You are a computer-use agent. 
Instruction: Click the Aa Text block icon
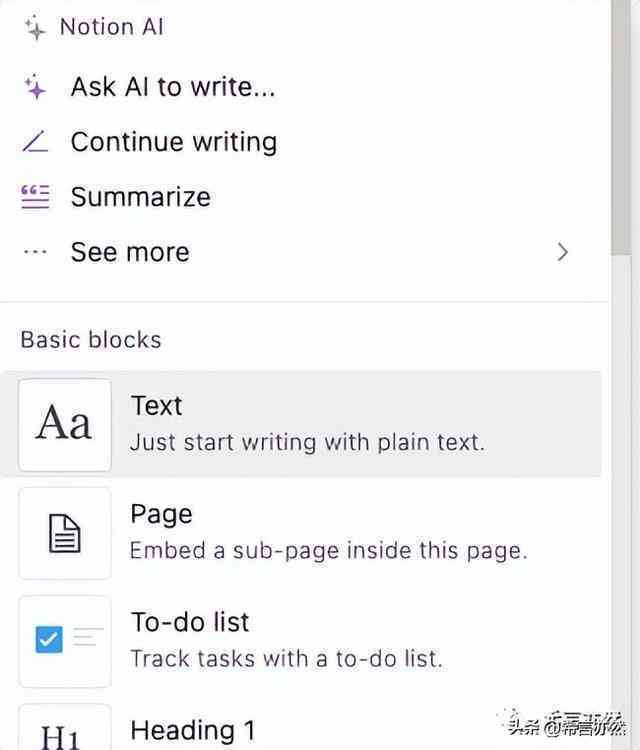click(65, 425)
